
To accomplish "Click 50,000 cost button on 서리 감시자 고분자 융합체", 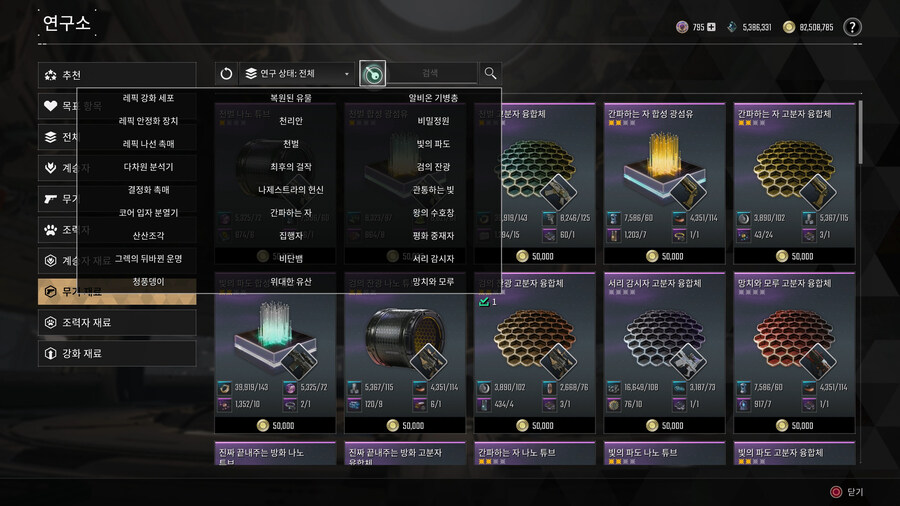I will coord(665,426).
